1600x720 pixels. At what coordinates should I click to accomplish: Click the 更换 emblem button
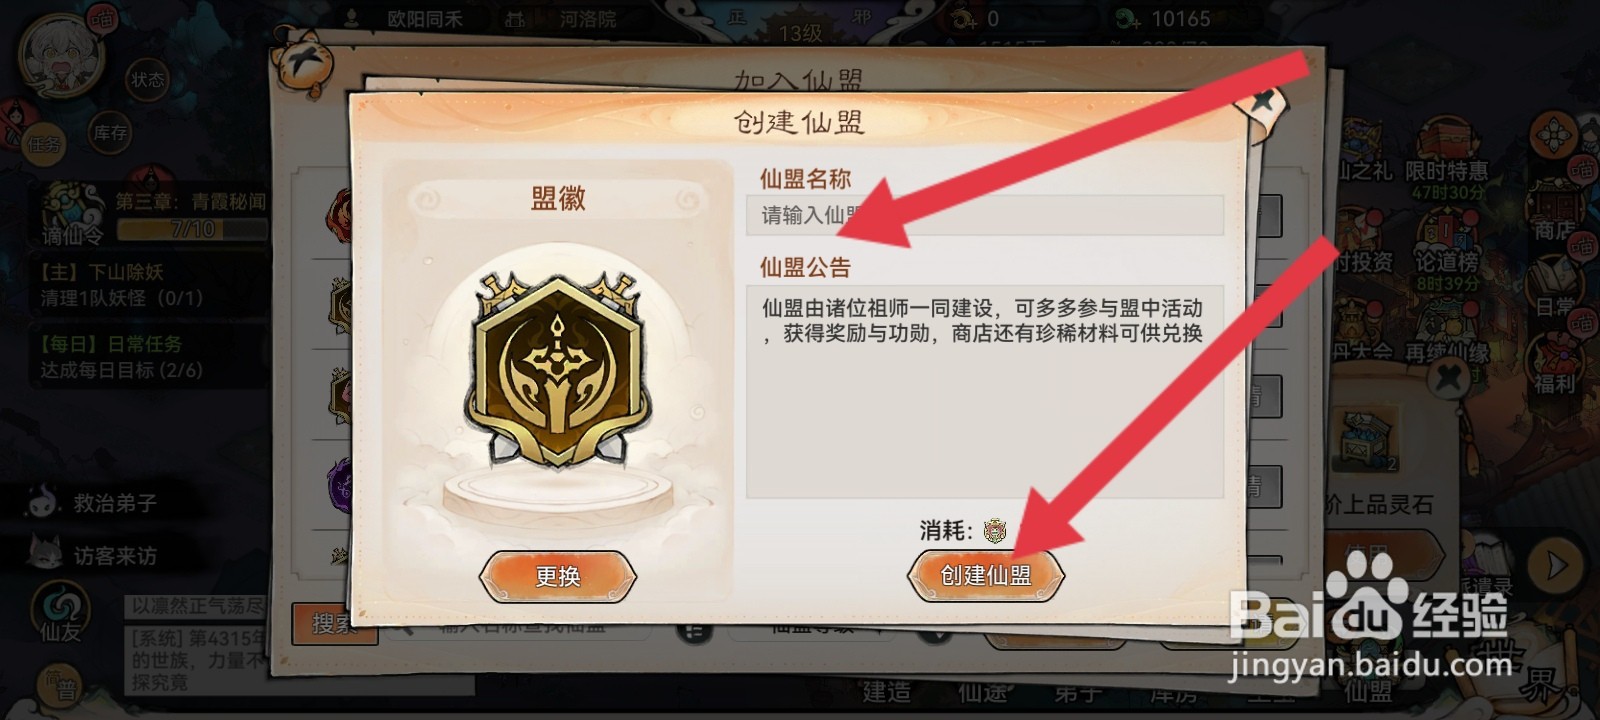tap(558, 576)
